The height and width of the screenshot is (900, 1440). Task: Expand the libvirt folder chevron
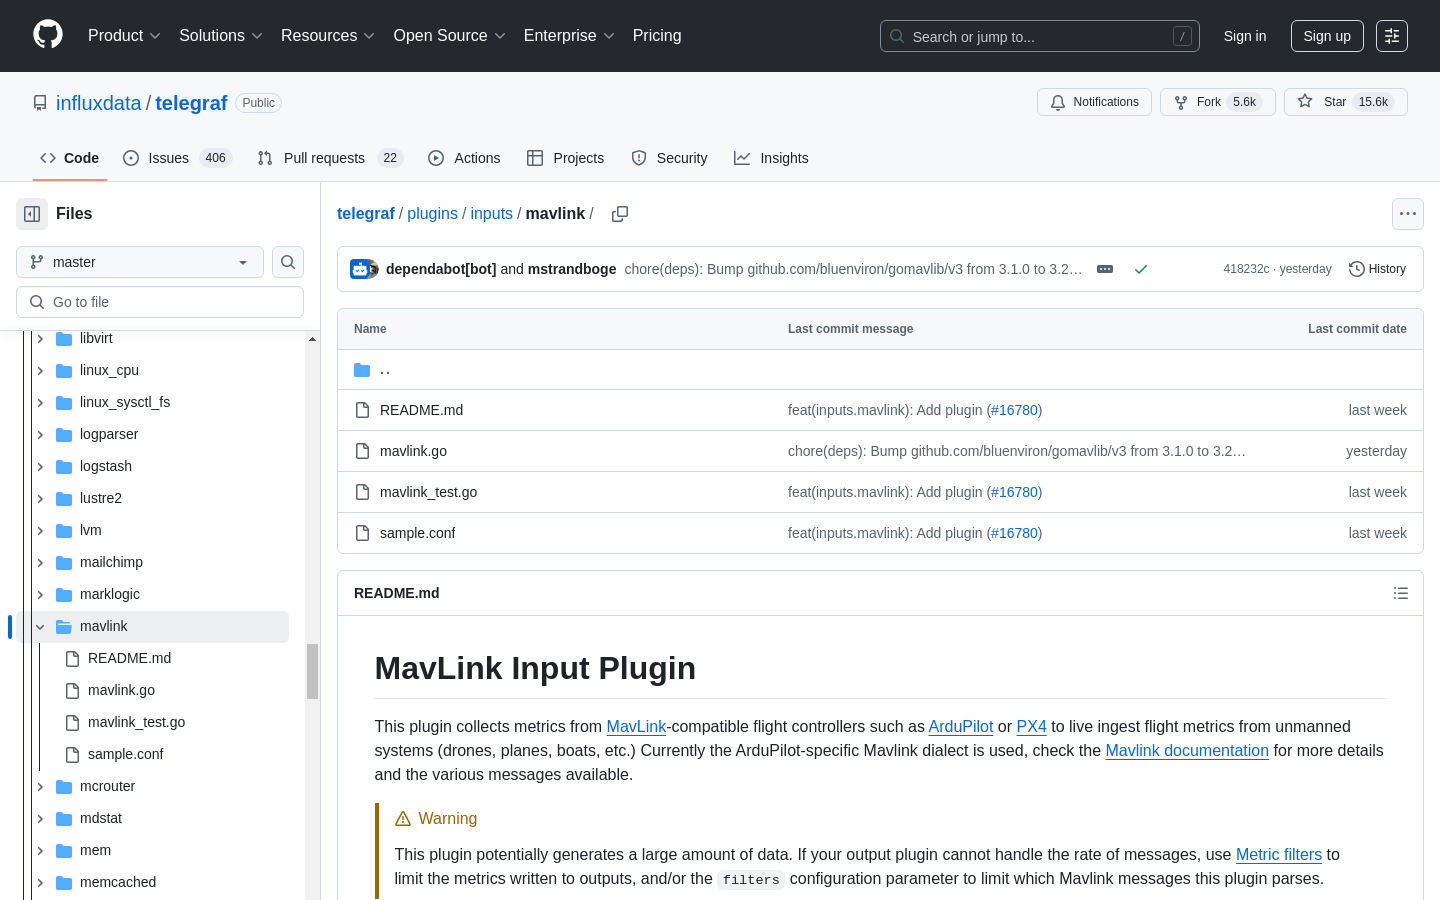pos(40,339)
